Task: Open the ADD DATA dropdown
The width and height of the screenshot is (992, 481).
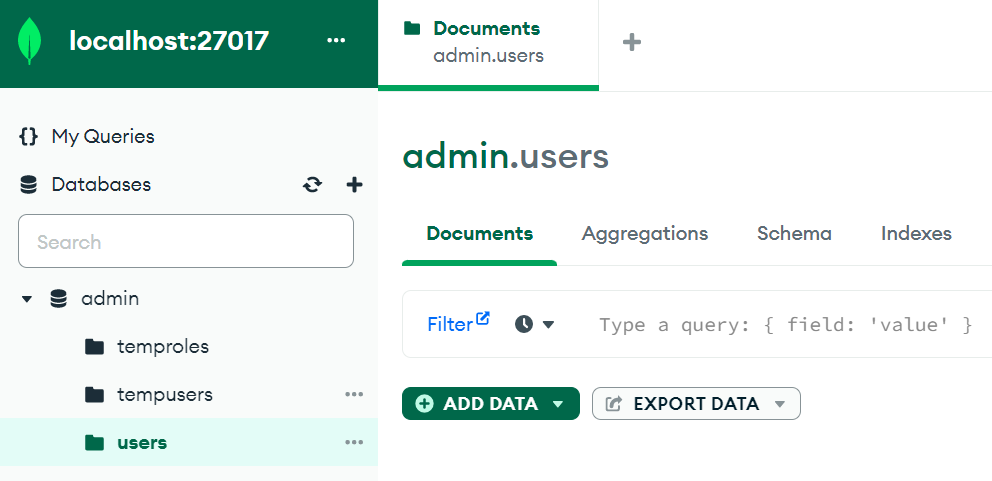Action: pos(491,404)
